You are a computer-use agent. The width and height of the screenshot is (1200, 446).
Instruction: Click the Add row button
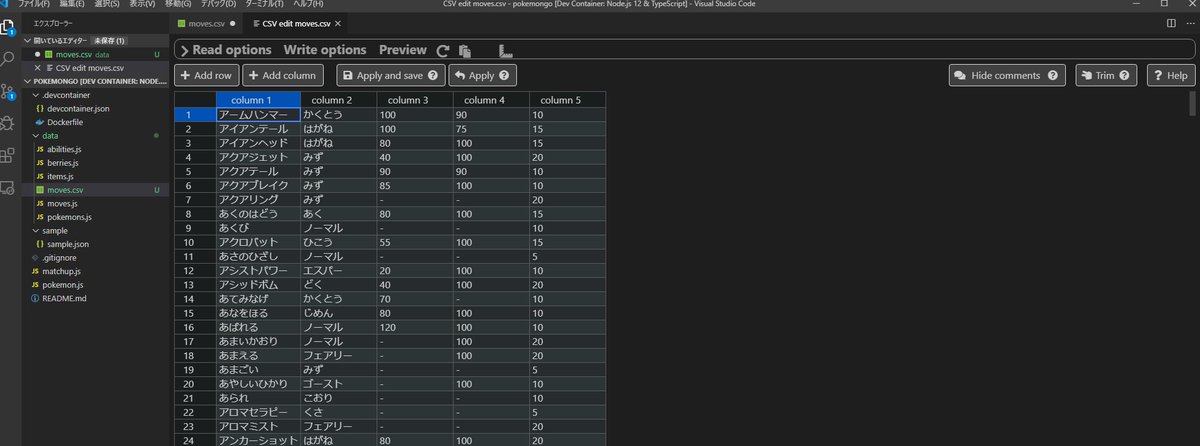[206, 75]
